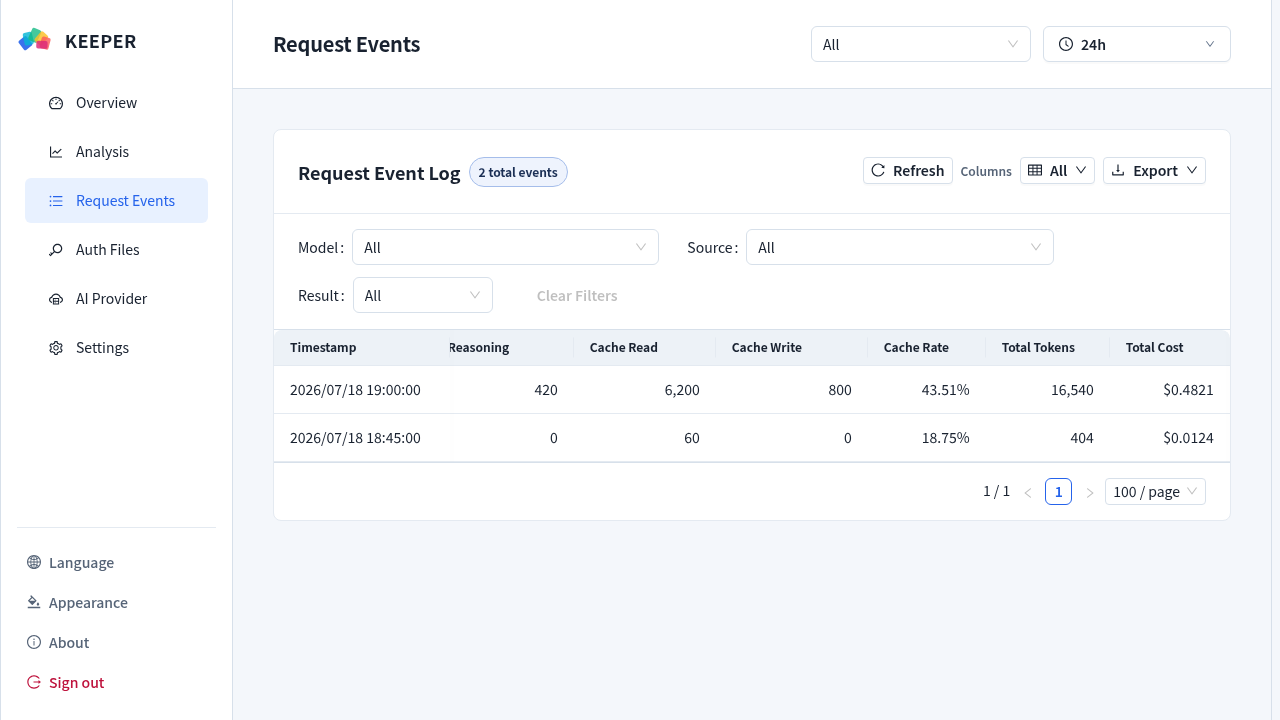The width and height of the screenshot is (1280, 720).
Task: Go to Auth Files page
Action: coord(116,250)
